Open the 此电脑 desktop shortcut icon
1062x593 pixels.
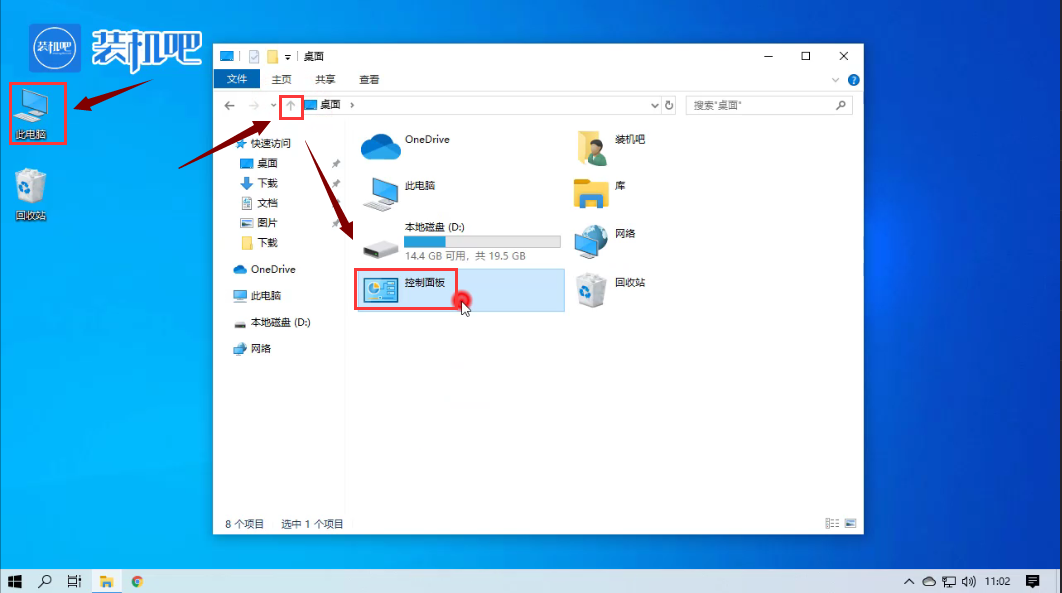(x=32, y=111)
